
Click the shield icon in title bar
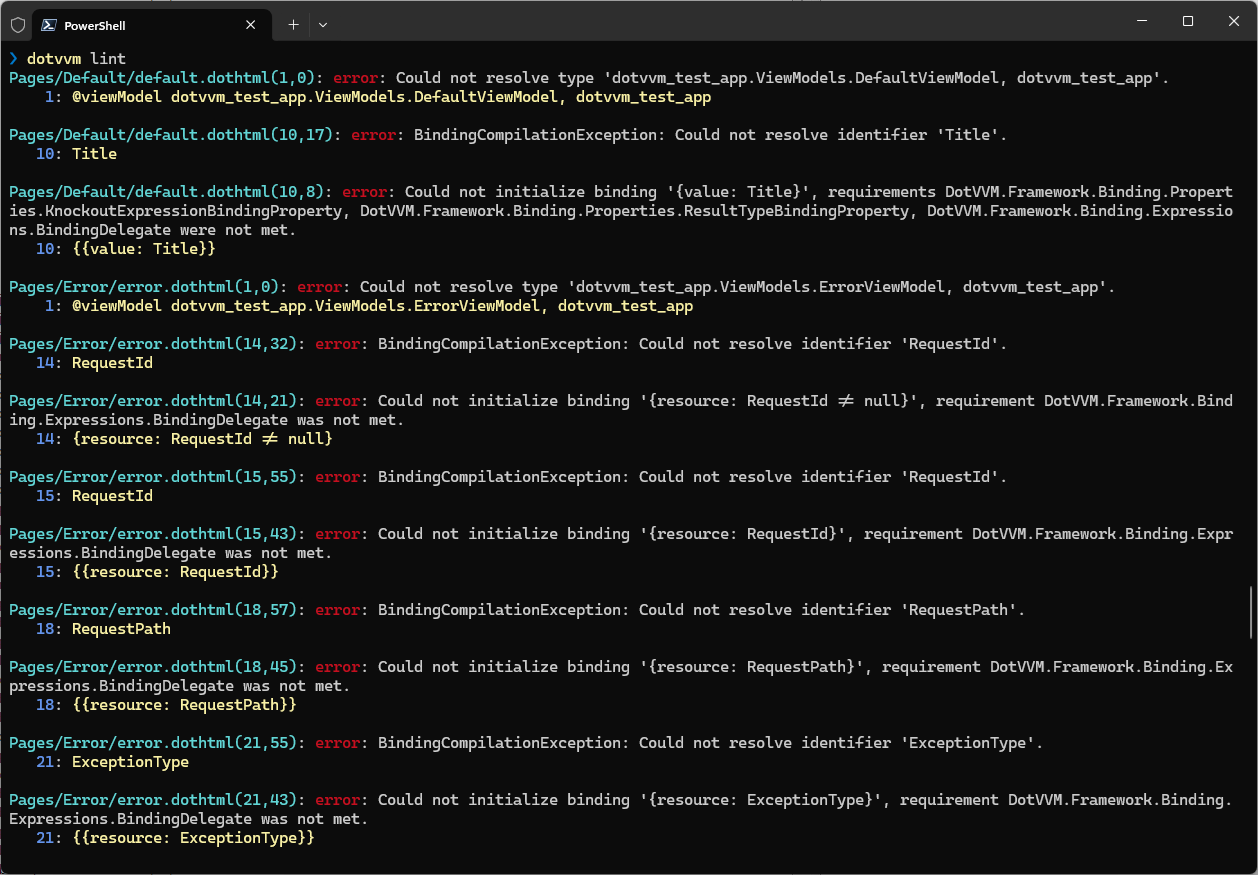[x=17, y=25]
